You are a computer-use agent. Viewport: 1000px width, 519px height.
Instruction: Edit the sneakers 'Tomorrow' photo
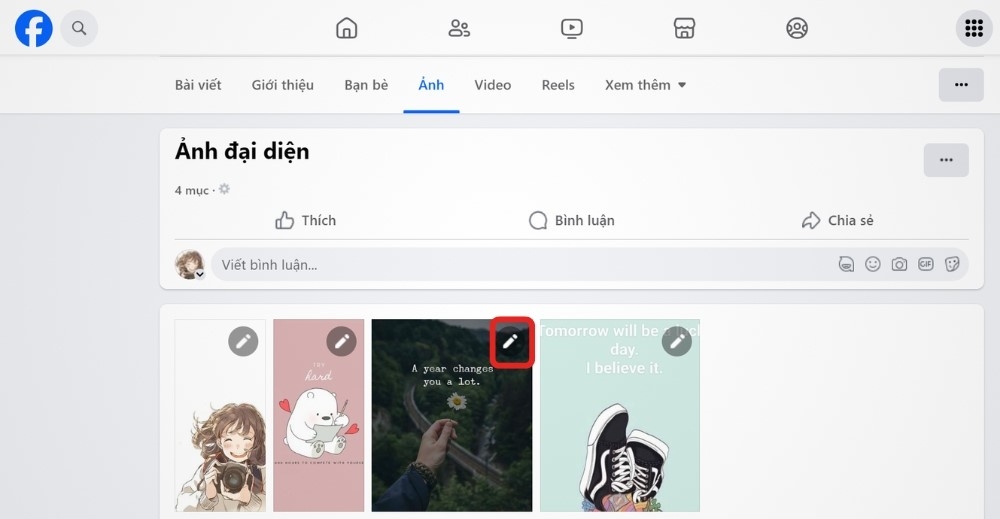(x=677, y=342)
